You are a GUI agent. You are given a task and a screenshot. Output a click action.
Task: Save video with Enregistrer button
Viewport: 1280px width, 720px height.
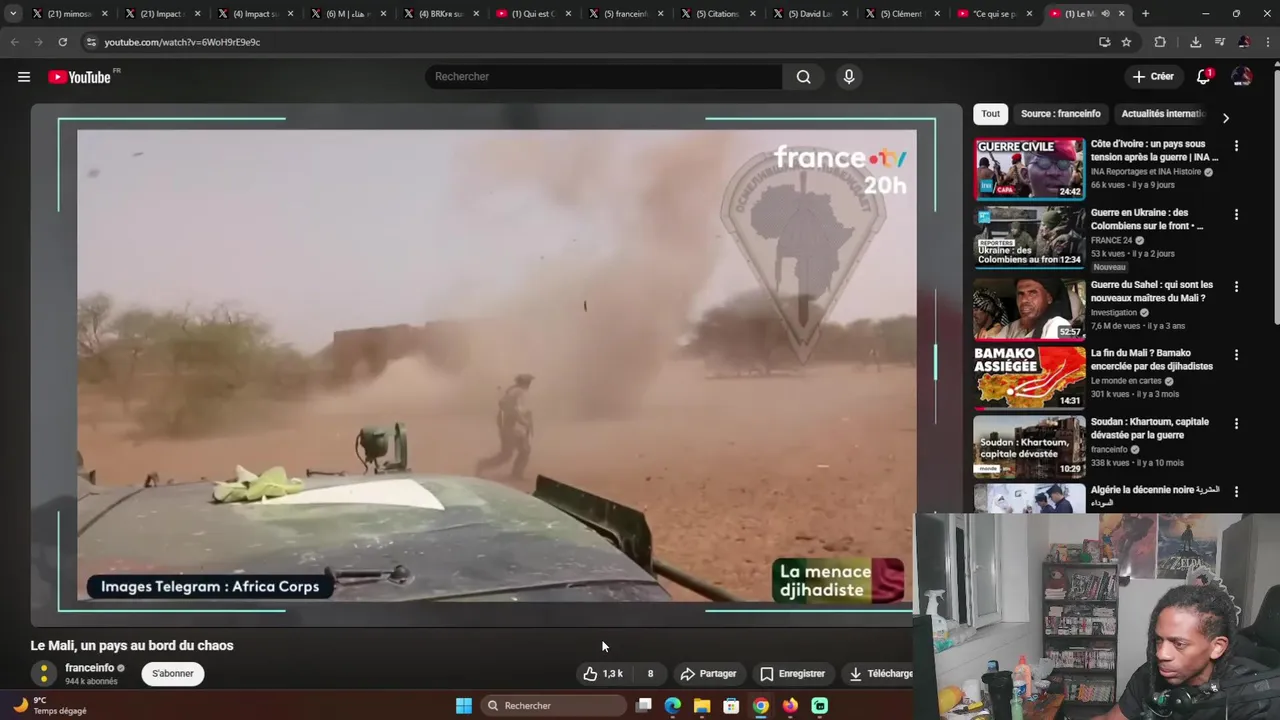click(793, 674)
